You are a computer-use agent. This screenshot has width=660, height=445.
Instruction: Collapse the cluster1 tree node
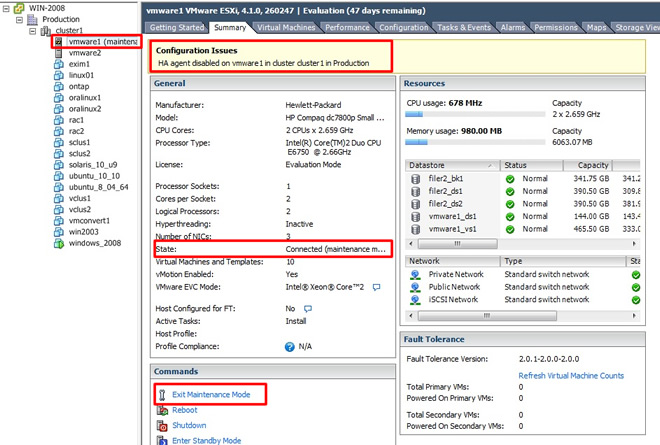click(x=32, y=31)
